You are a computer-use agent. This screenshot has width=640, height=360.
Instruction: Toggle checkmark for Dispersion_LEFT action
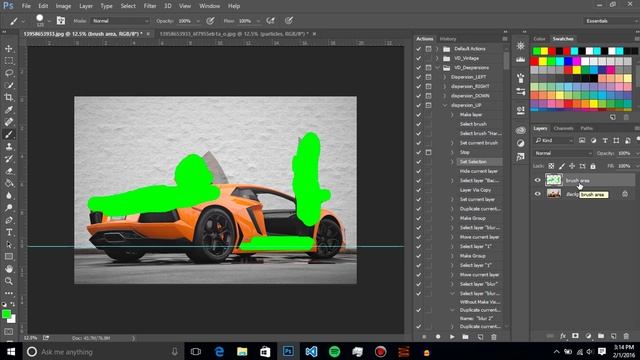[x=418, y=77]
